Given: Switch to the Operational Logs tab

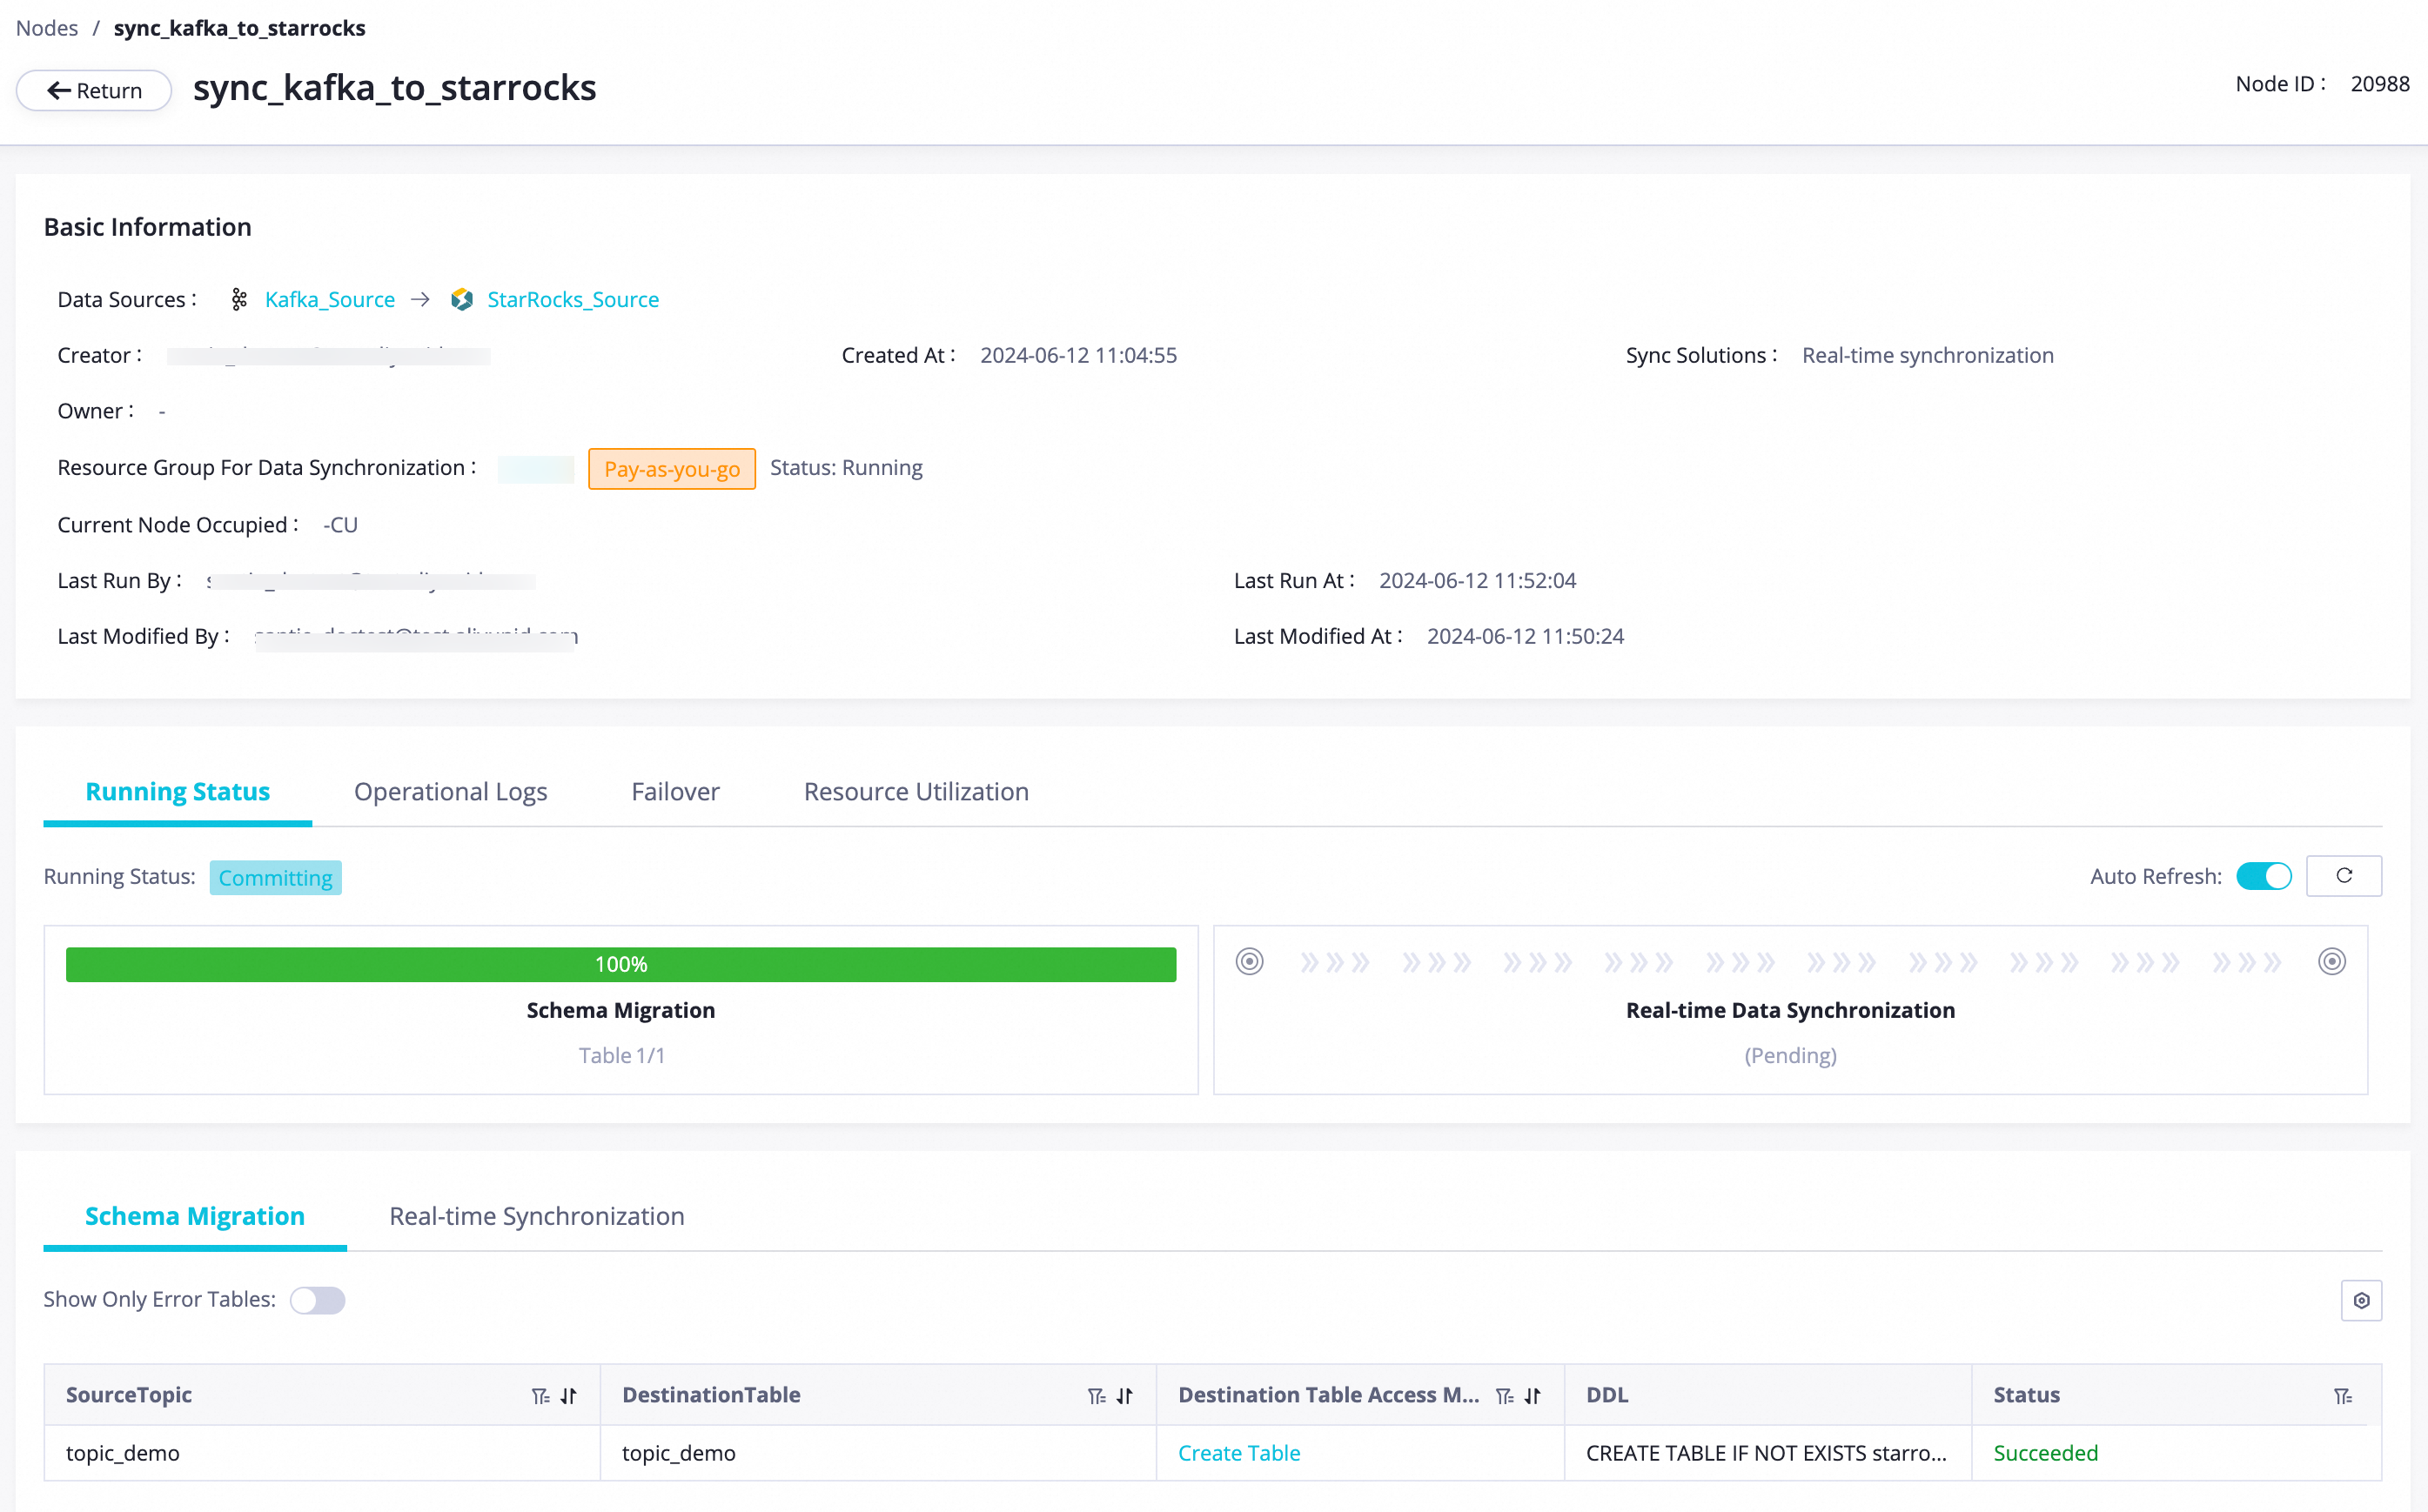Looking at the screenshot, I should (x=450, y=791).
